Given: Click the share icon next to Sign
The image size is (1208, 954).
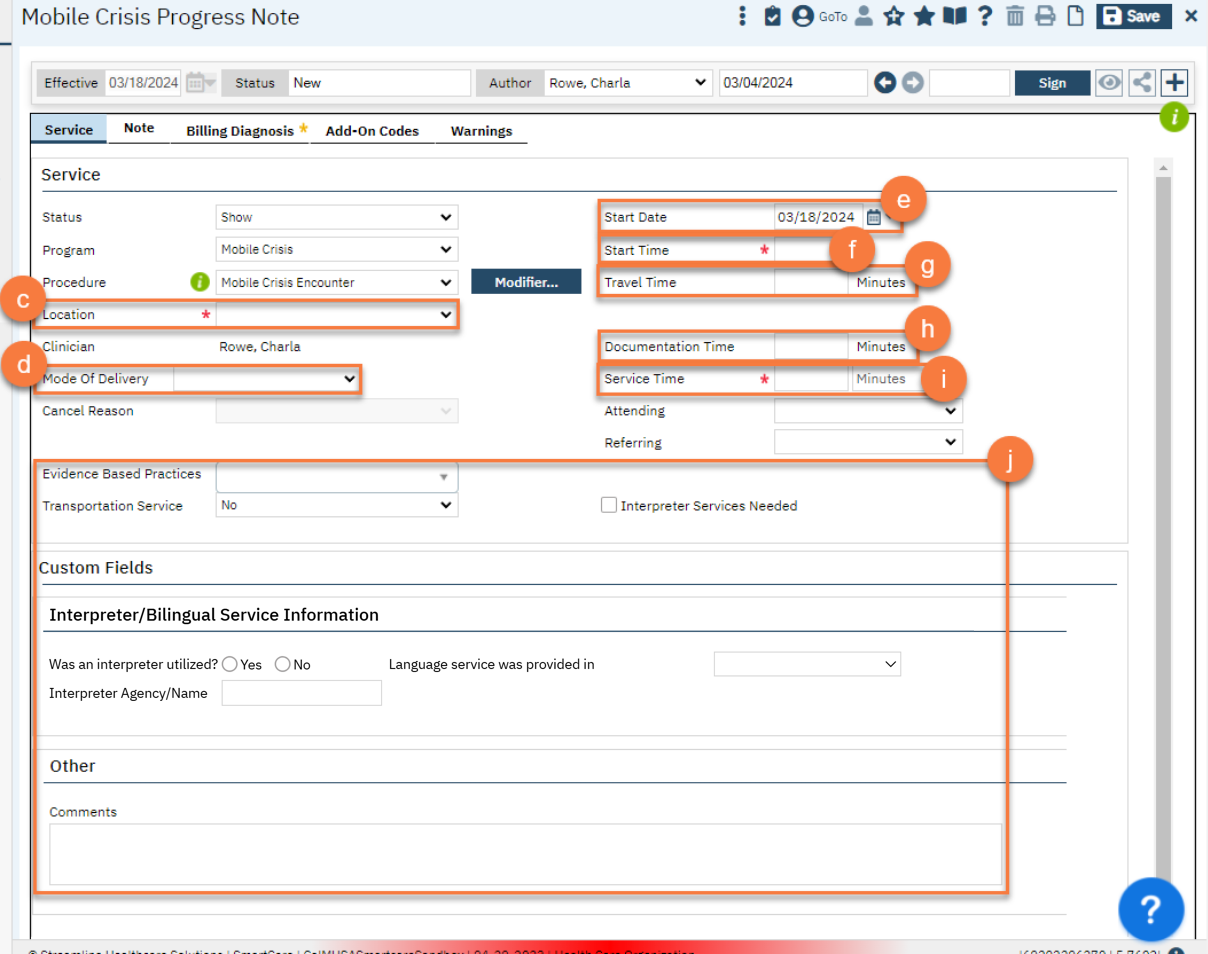Looking at the screenshot, I should [x=1141, y=83].
